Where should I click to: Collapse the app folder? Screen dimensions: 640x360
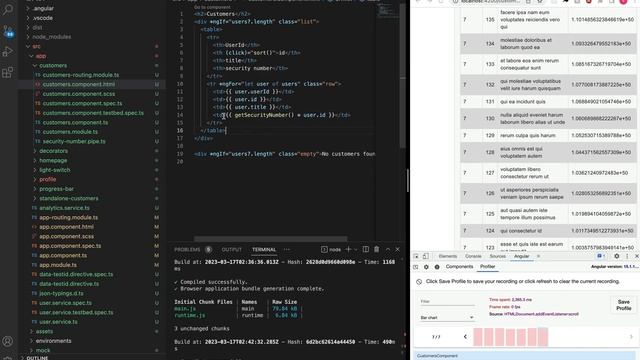point(41,56)
